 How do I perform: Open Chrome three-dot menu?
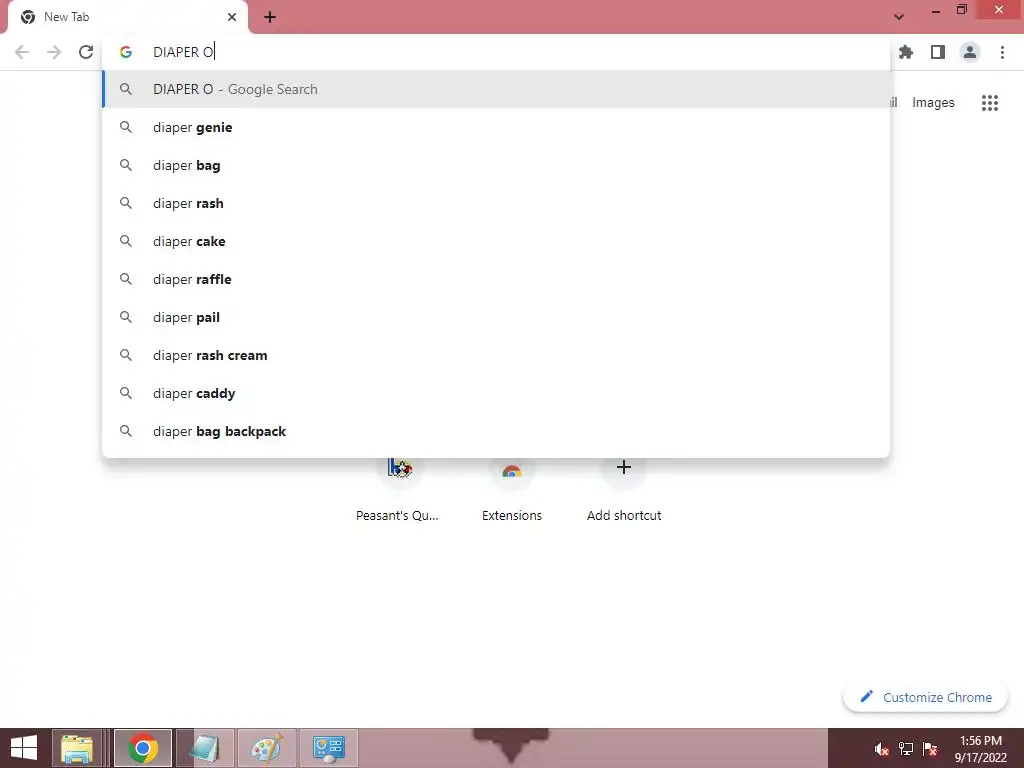[x=1002, y=52]
